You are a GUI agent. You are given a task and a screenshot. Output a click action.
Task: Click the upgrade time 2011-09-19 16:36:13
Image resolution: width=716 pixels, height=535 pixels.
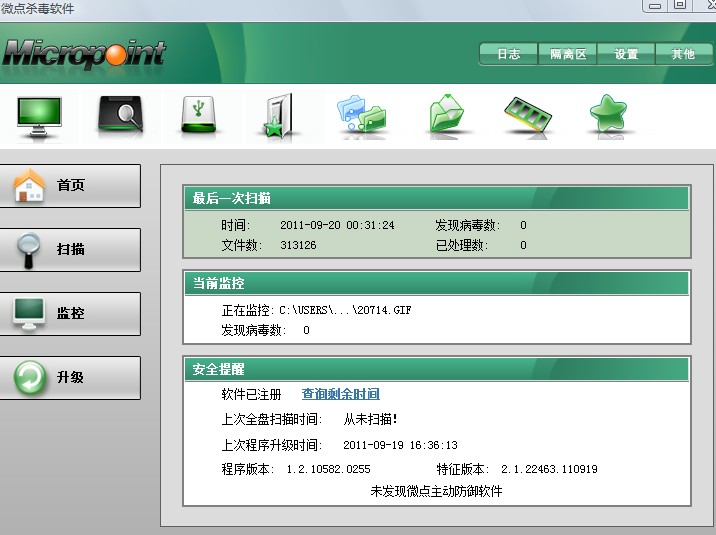[400, 445]
